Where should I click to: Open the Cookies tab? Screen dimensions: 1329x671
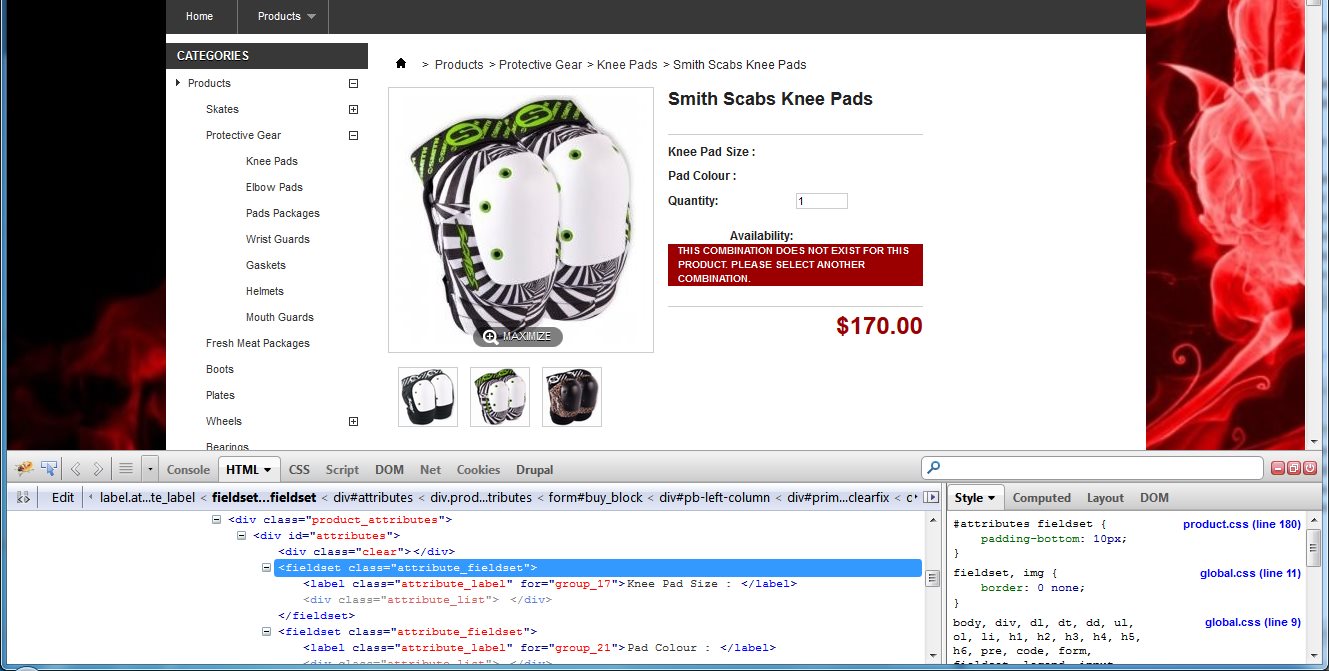[478, 469]
